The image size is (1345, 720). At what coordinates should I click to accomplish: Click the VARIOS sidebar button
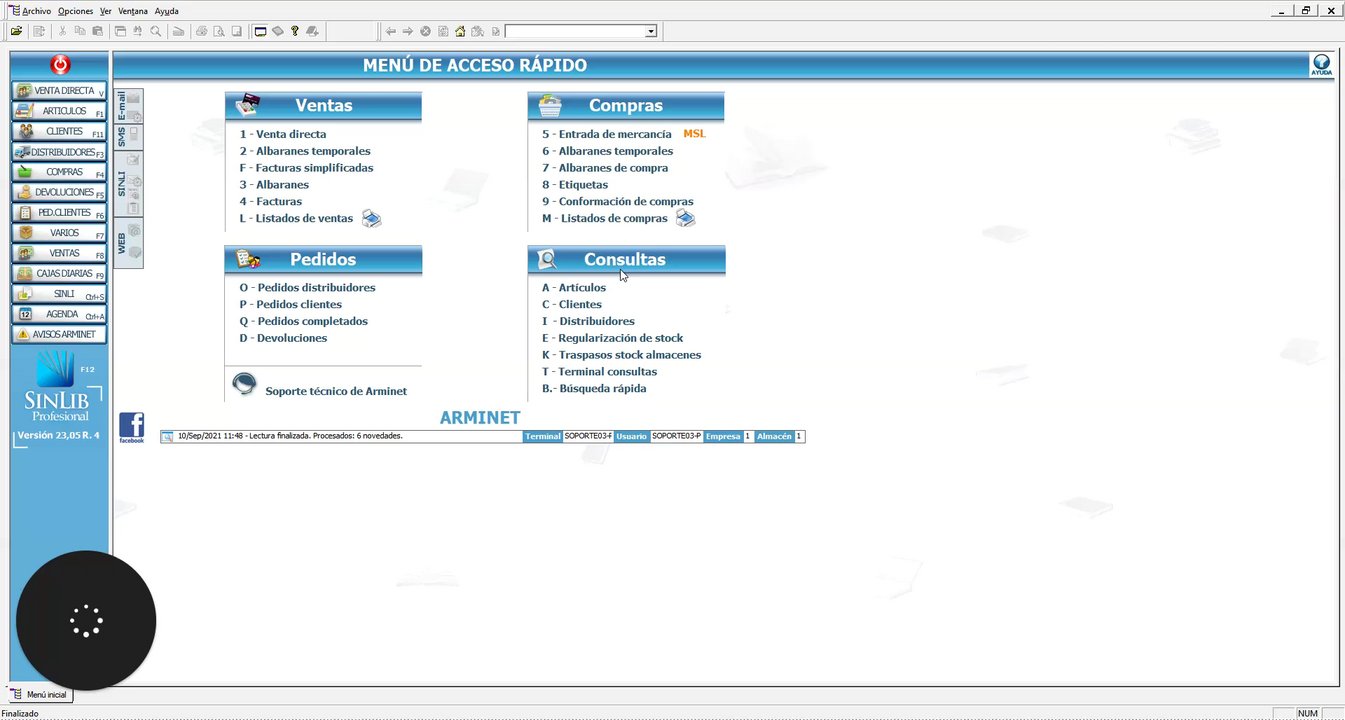(x=59, y=233)
